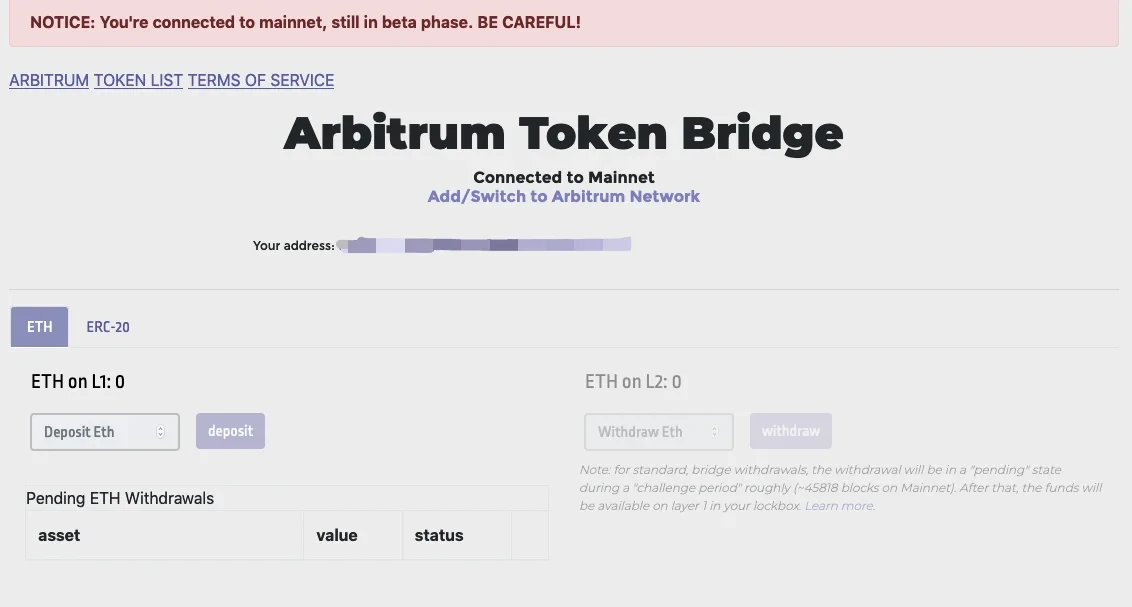This screenshot has width=1132, height=607.
Task: Open the TOKEN LIST link
Action: tap(138, 80)
